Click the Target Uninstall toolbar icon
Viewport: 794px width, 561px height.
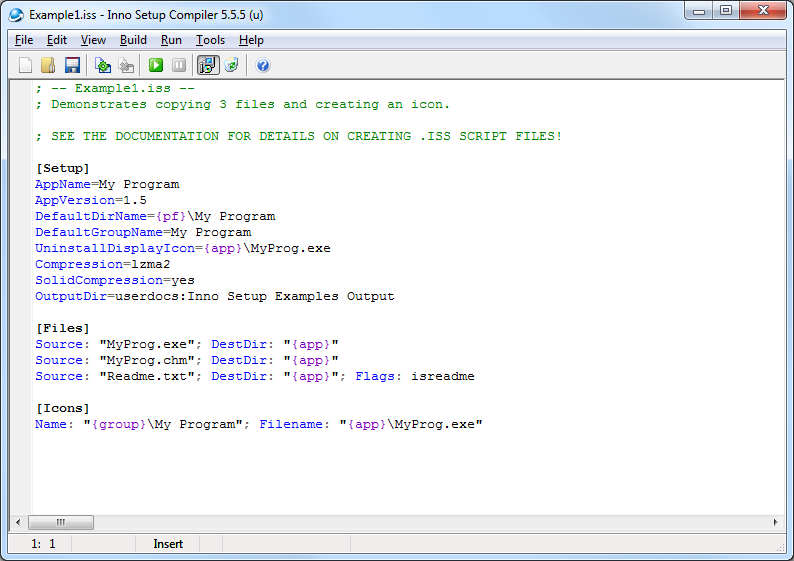(x=231, y=65)
